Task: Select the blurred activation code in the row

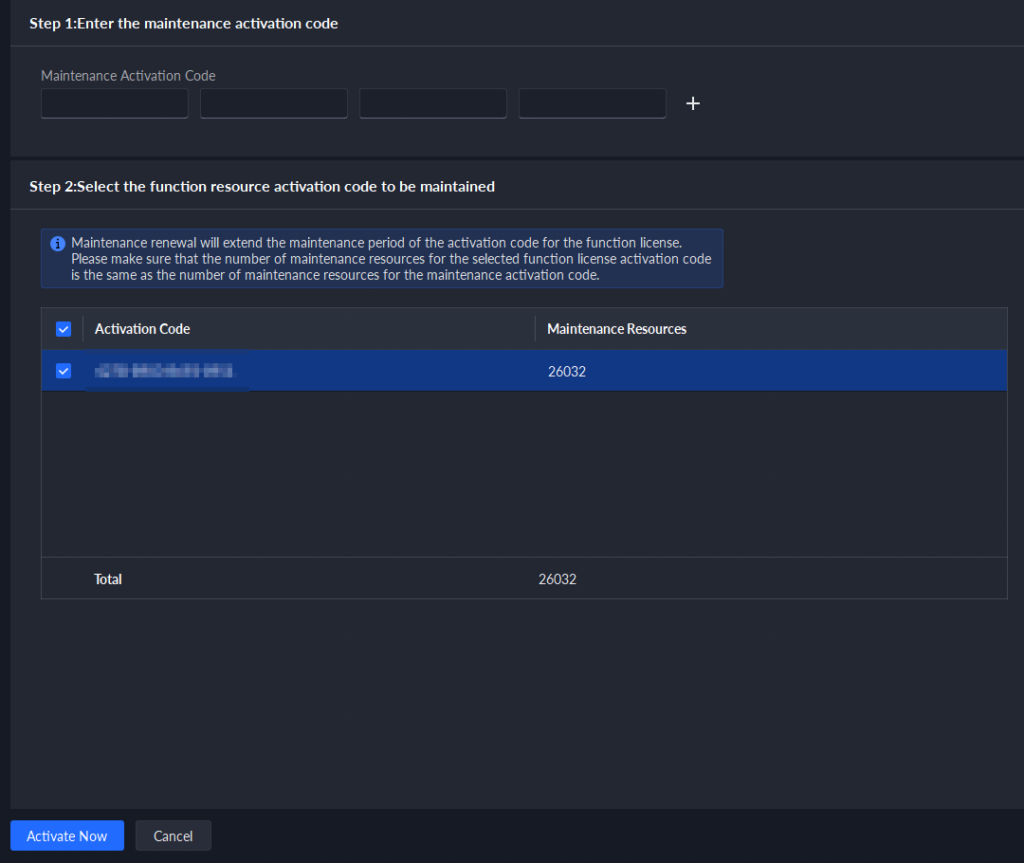Action: pos(165,372)
